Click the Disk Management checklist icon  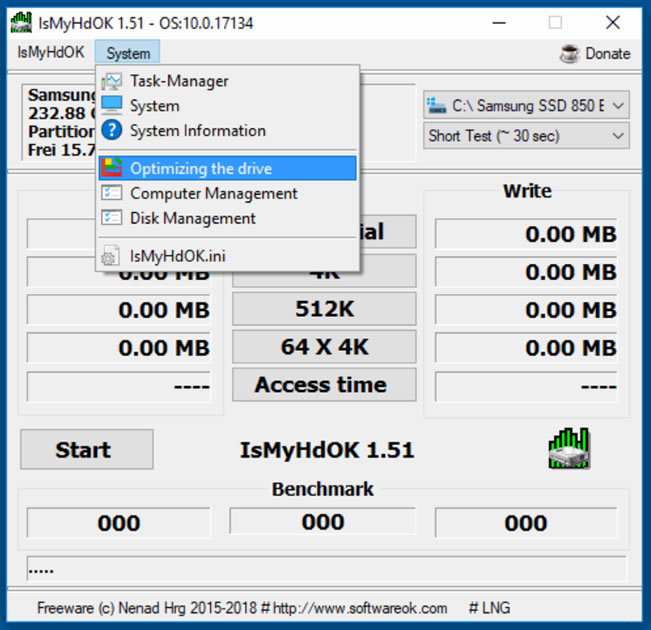pyautogui.click(x=112, y=218)
